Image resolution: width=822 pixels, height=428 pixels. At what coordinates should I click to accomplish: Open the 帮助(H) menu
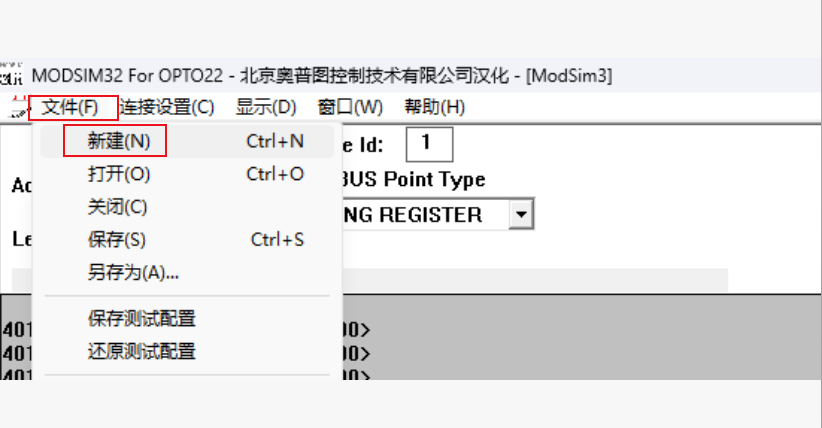[434, 107]
